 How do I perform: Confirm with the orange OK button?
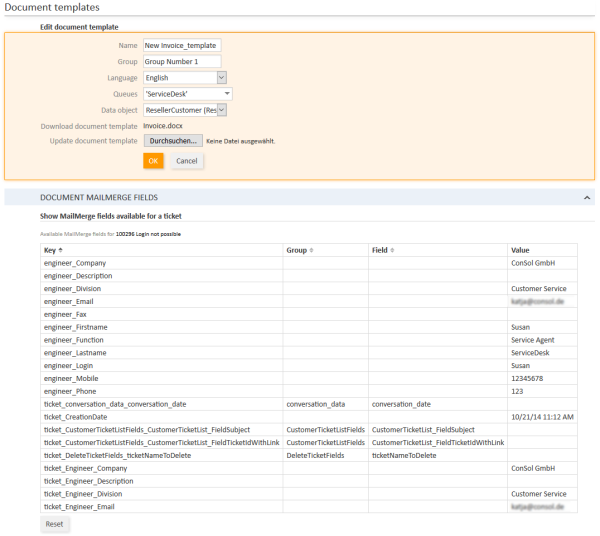click(x=153, y=161)
